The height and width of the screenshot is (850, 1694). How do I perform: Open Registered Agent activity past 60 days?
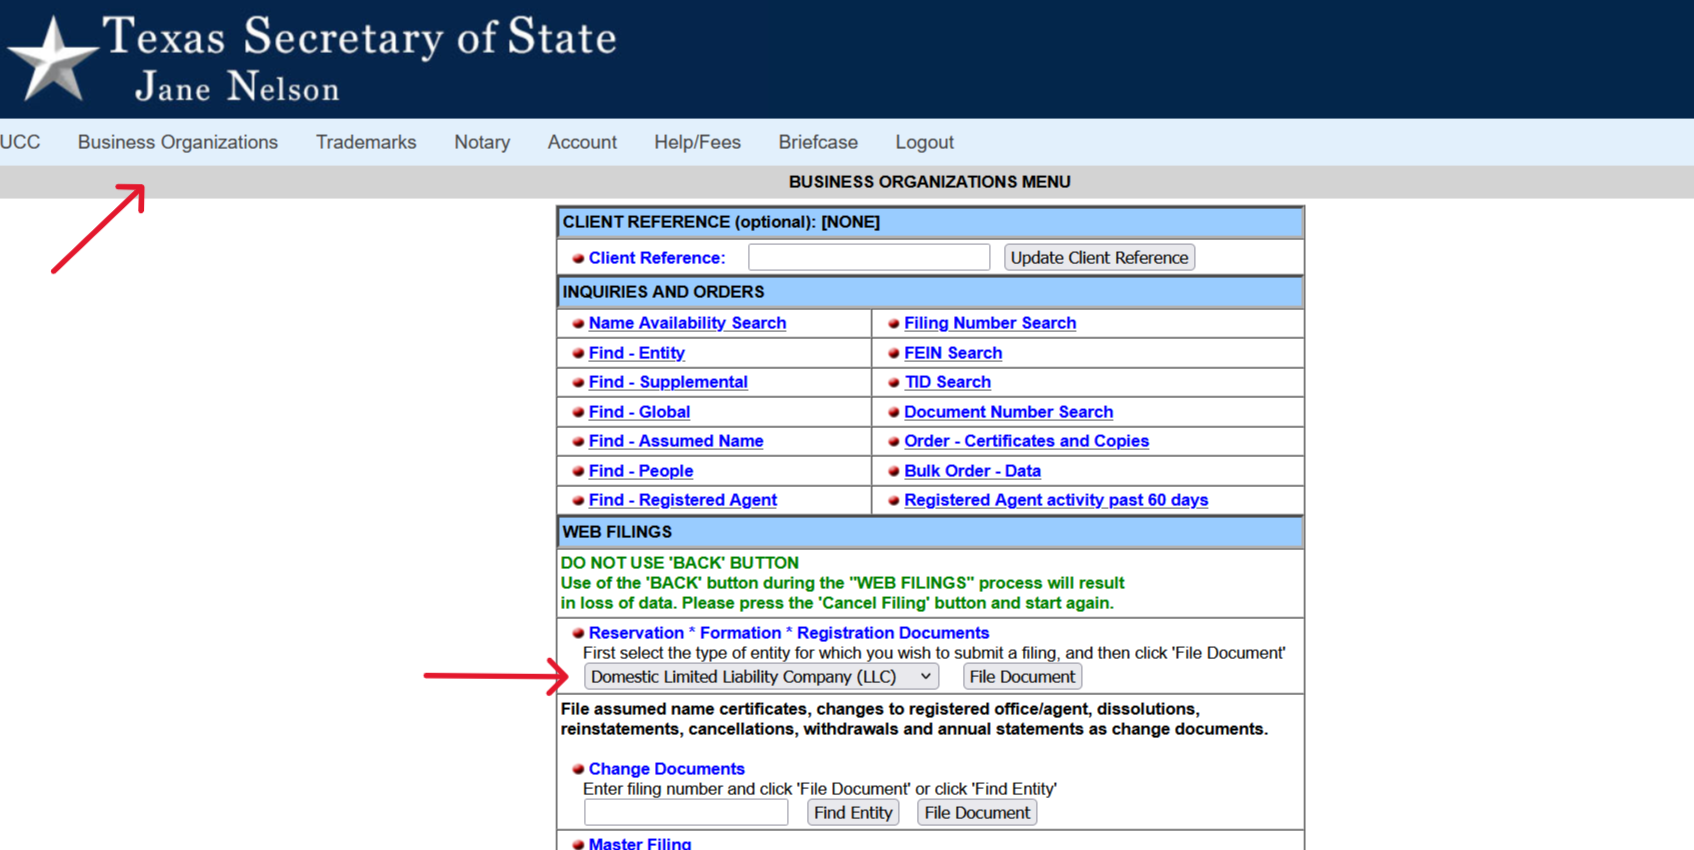pos(1056,500)
